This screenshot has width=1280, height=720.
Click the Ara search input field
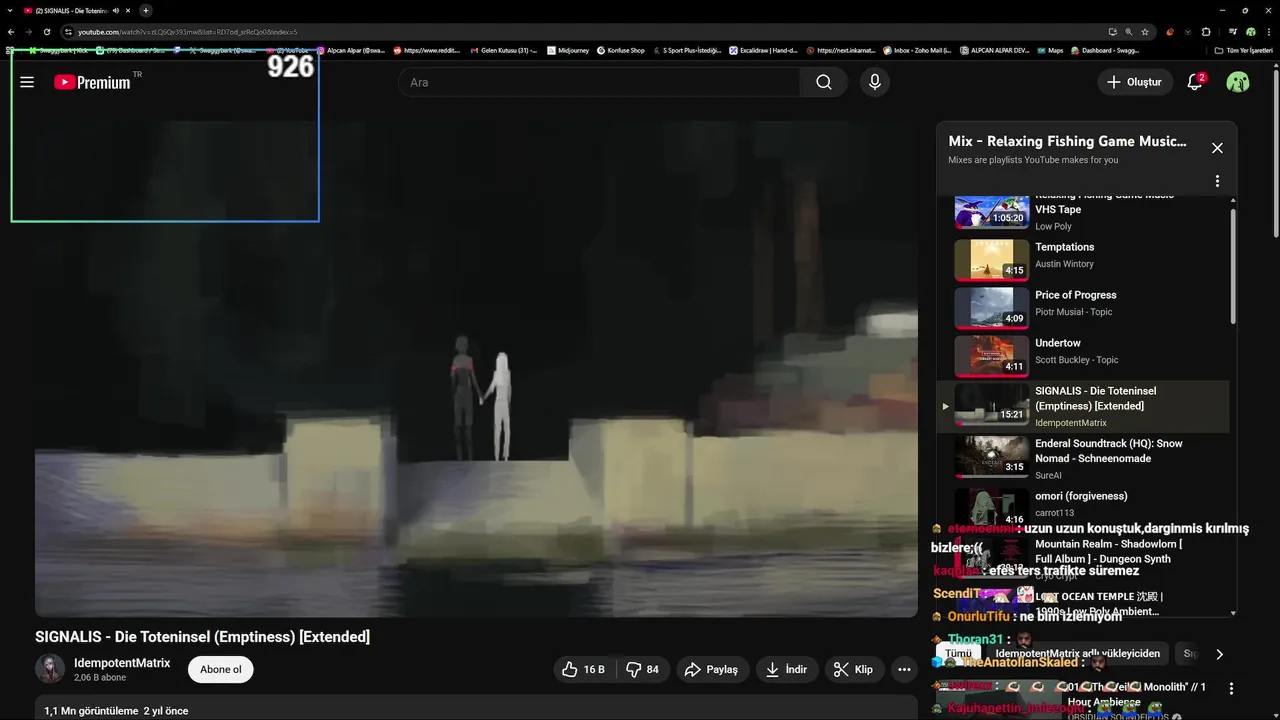[598, 82]
